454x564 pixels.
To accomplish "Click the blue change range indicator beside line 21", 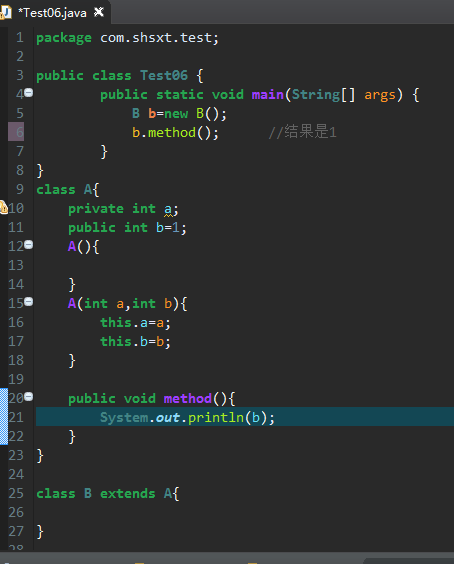I will 4,417.
